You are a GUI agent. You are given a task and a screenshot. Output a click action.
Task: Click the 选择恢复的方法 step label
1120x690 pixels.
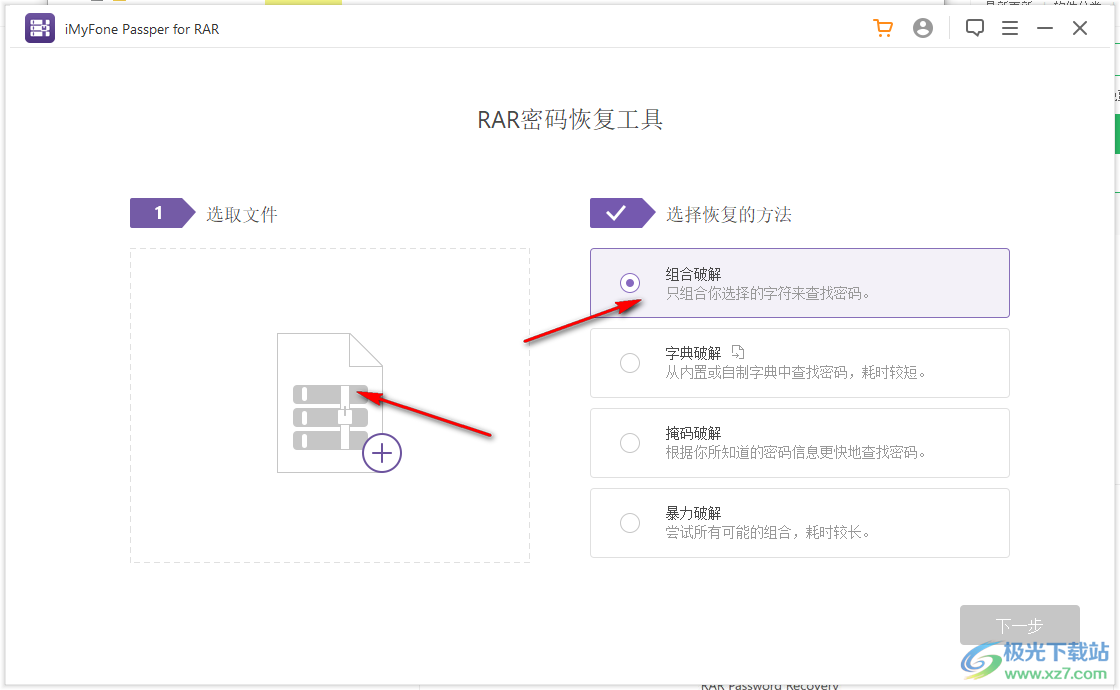tap(729, 214)
